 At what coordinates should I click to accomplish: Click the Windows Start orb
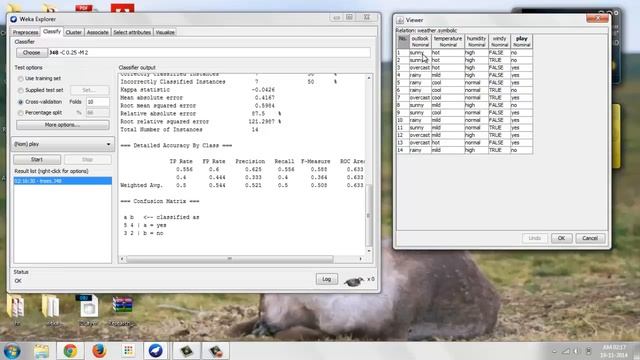11,351
